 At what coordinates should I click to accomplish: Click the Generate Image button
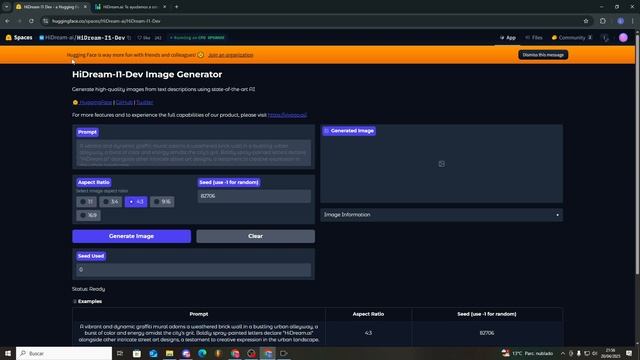131,236
